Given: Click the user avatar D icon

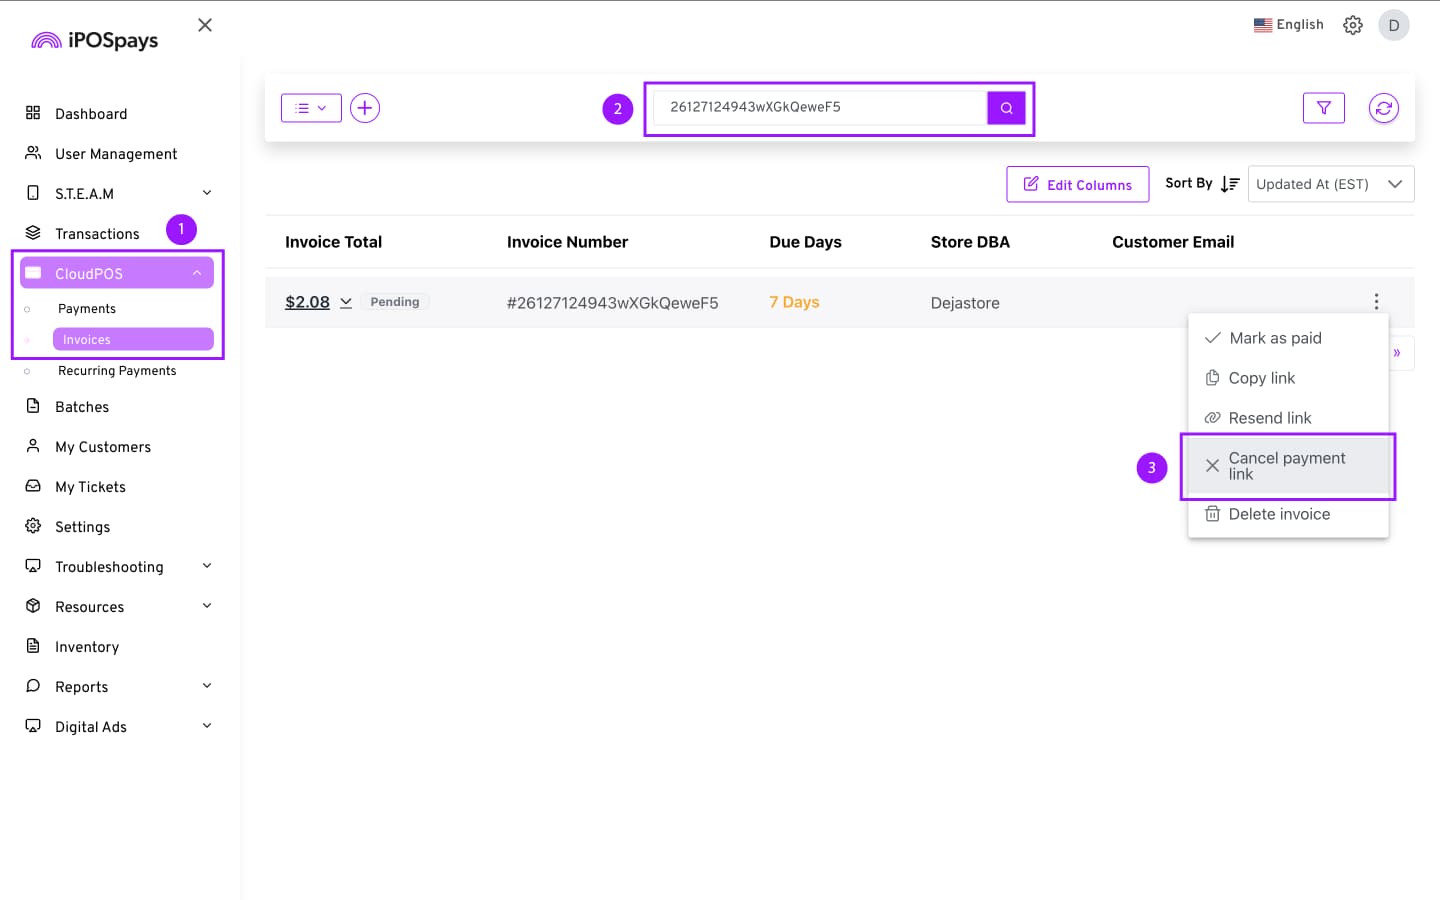Looking at the screenshot, I should click(1393, 25).
